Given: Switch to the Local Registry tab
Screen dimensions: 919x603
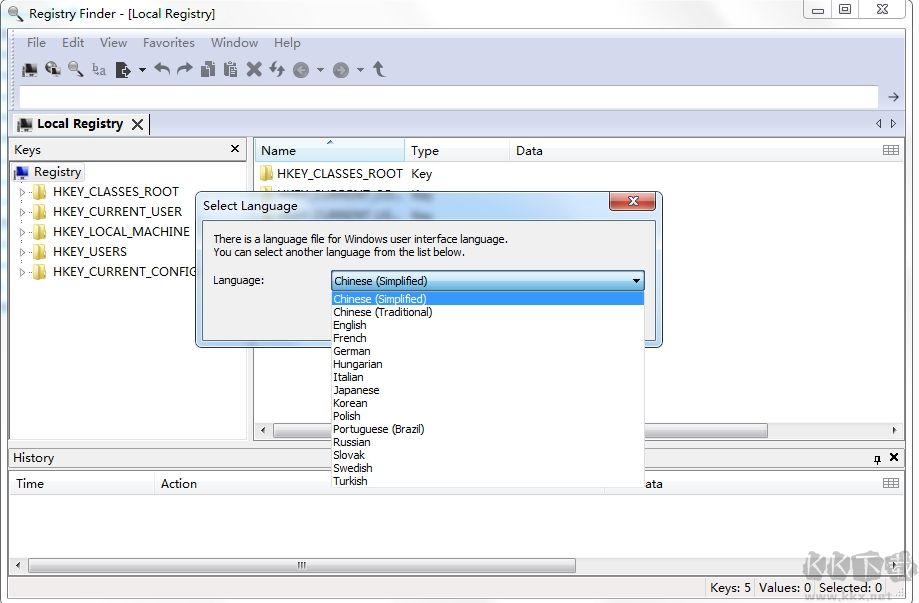Looking at the screenshot, I should coord(80,123).
